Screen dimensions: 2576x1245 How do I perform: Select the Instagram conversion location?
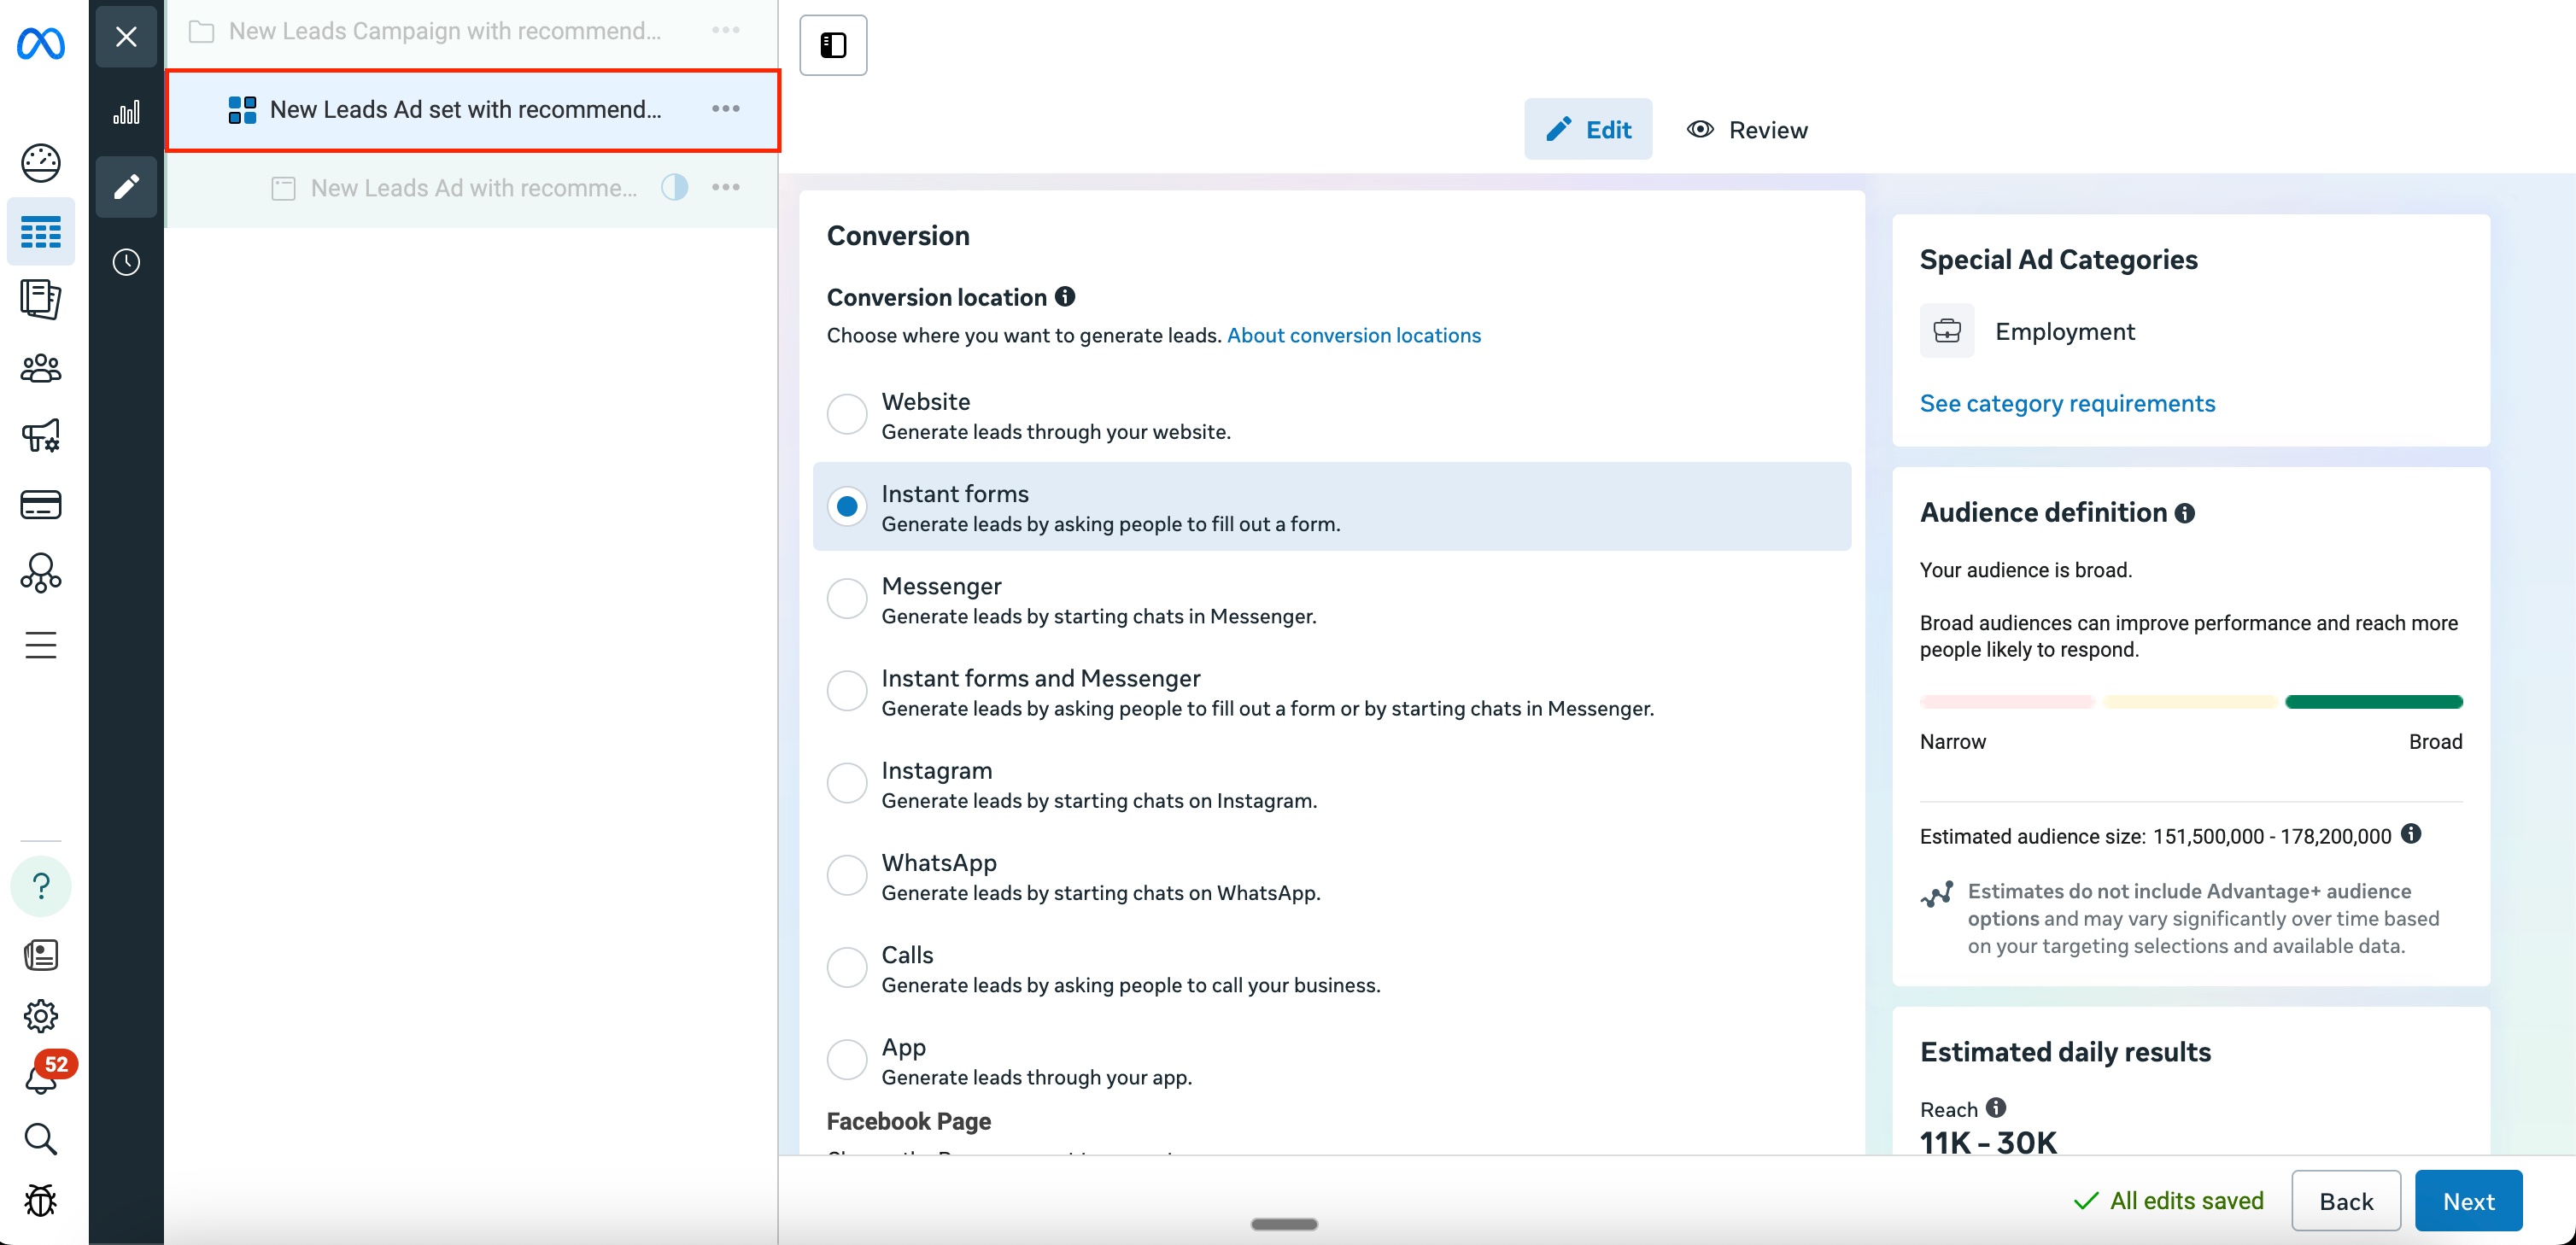pyautogui.click(x=847, y=782)
